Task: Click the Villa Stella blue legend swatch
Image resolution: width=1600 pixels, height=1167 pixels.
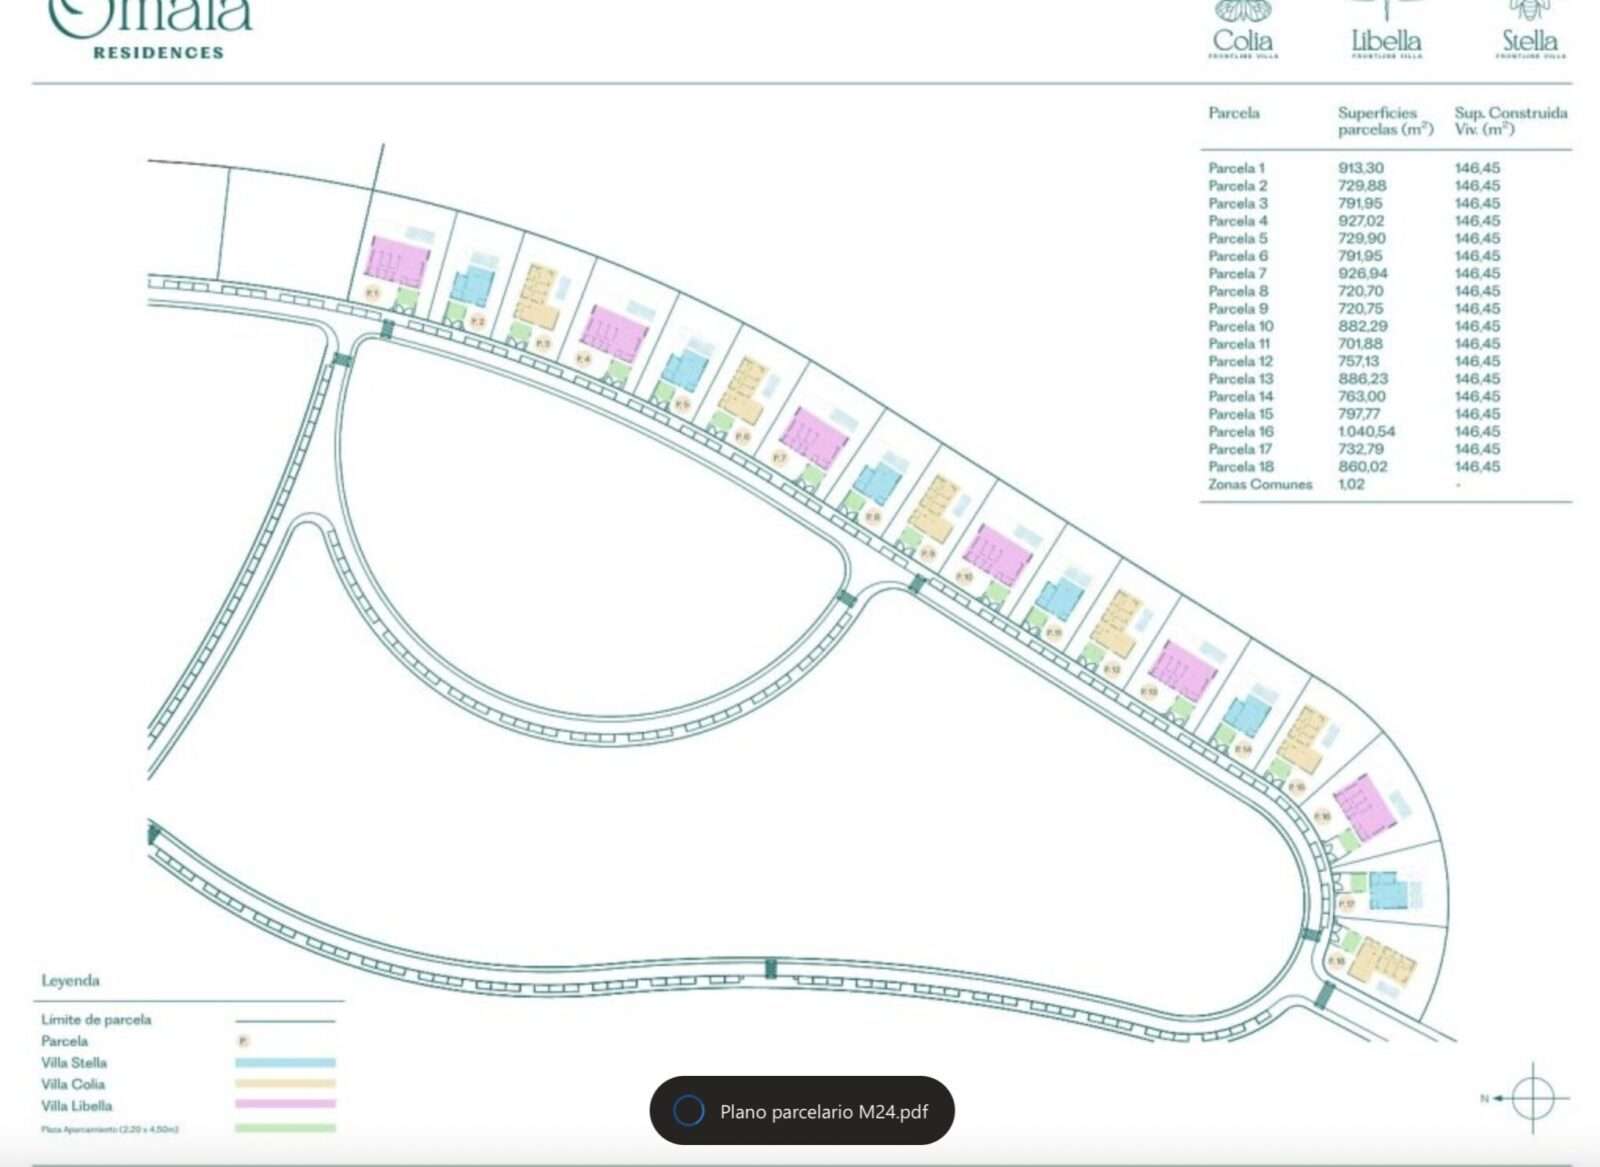Action: point(285,1063)
